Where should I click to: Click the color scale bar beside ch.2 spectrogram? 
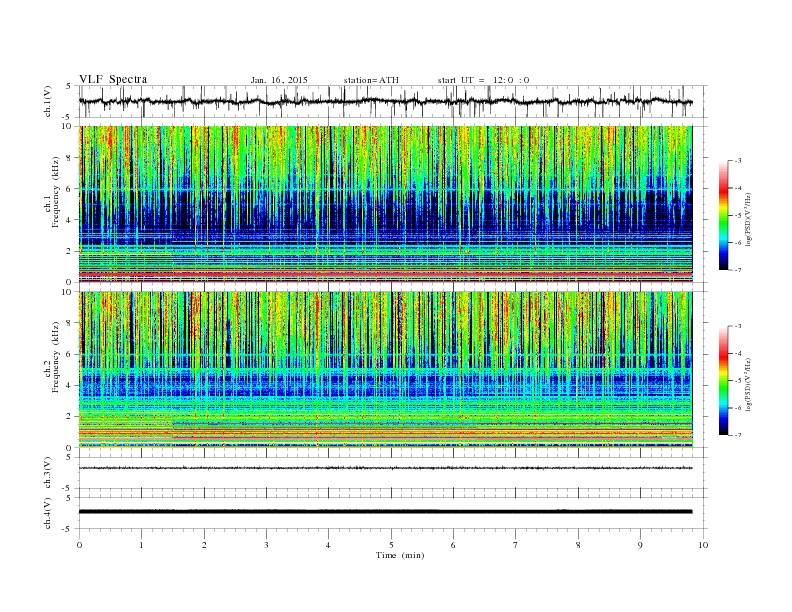pyautogui.click(x=723, y=380)
